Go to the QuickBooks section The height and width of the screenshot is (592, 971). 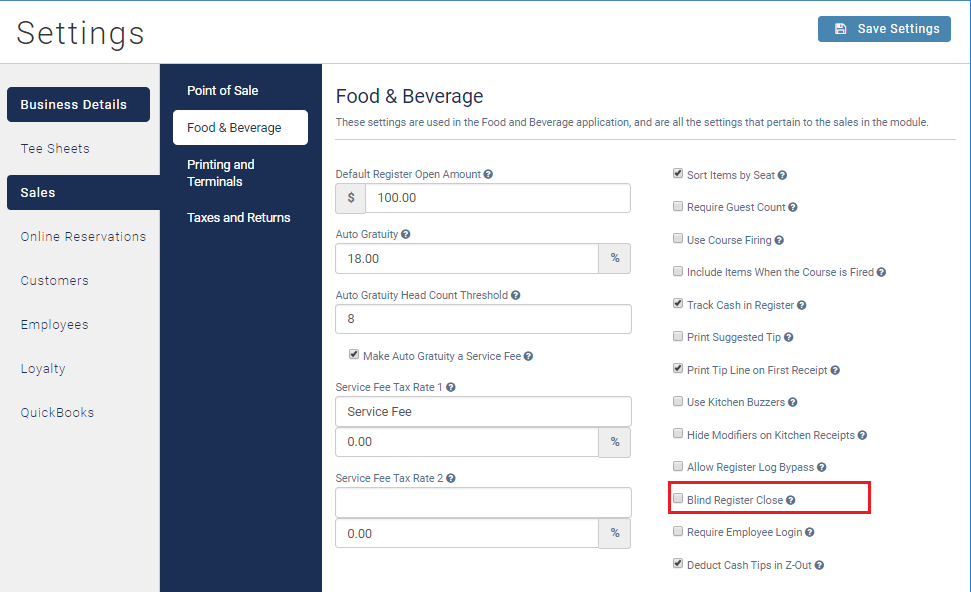pyautogui.click(x=58, y=412)
